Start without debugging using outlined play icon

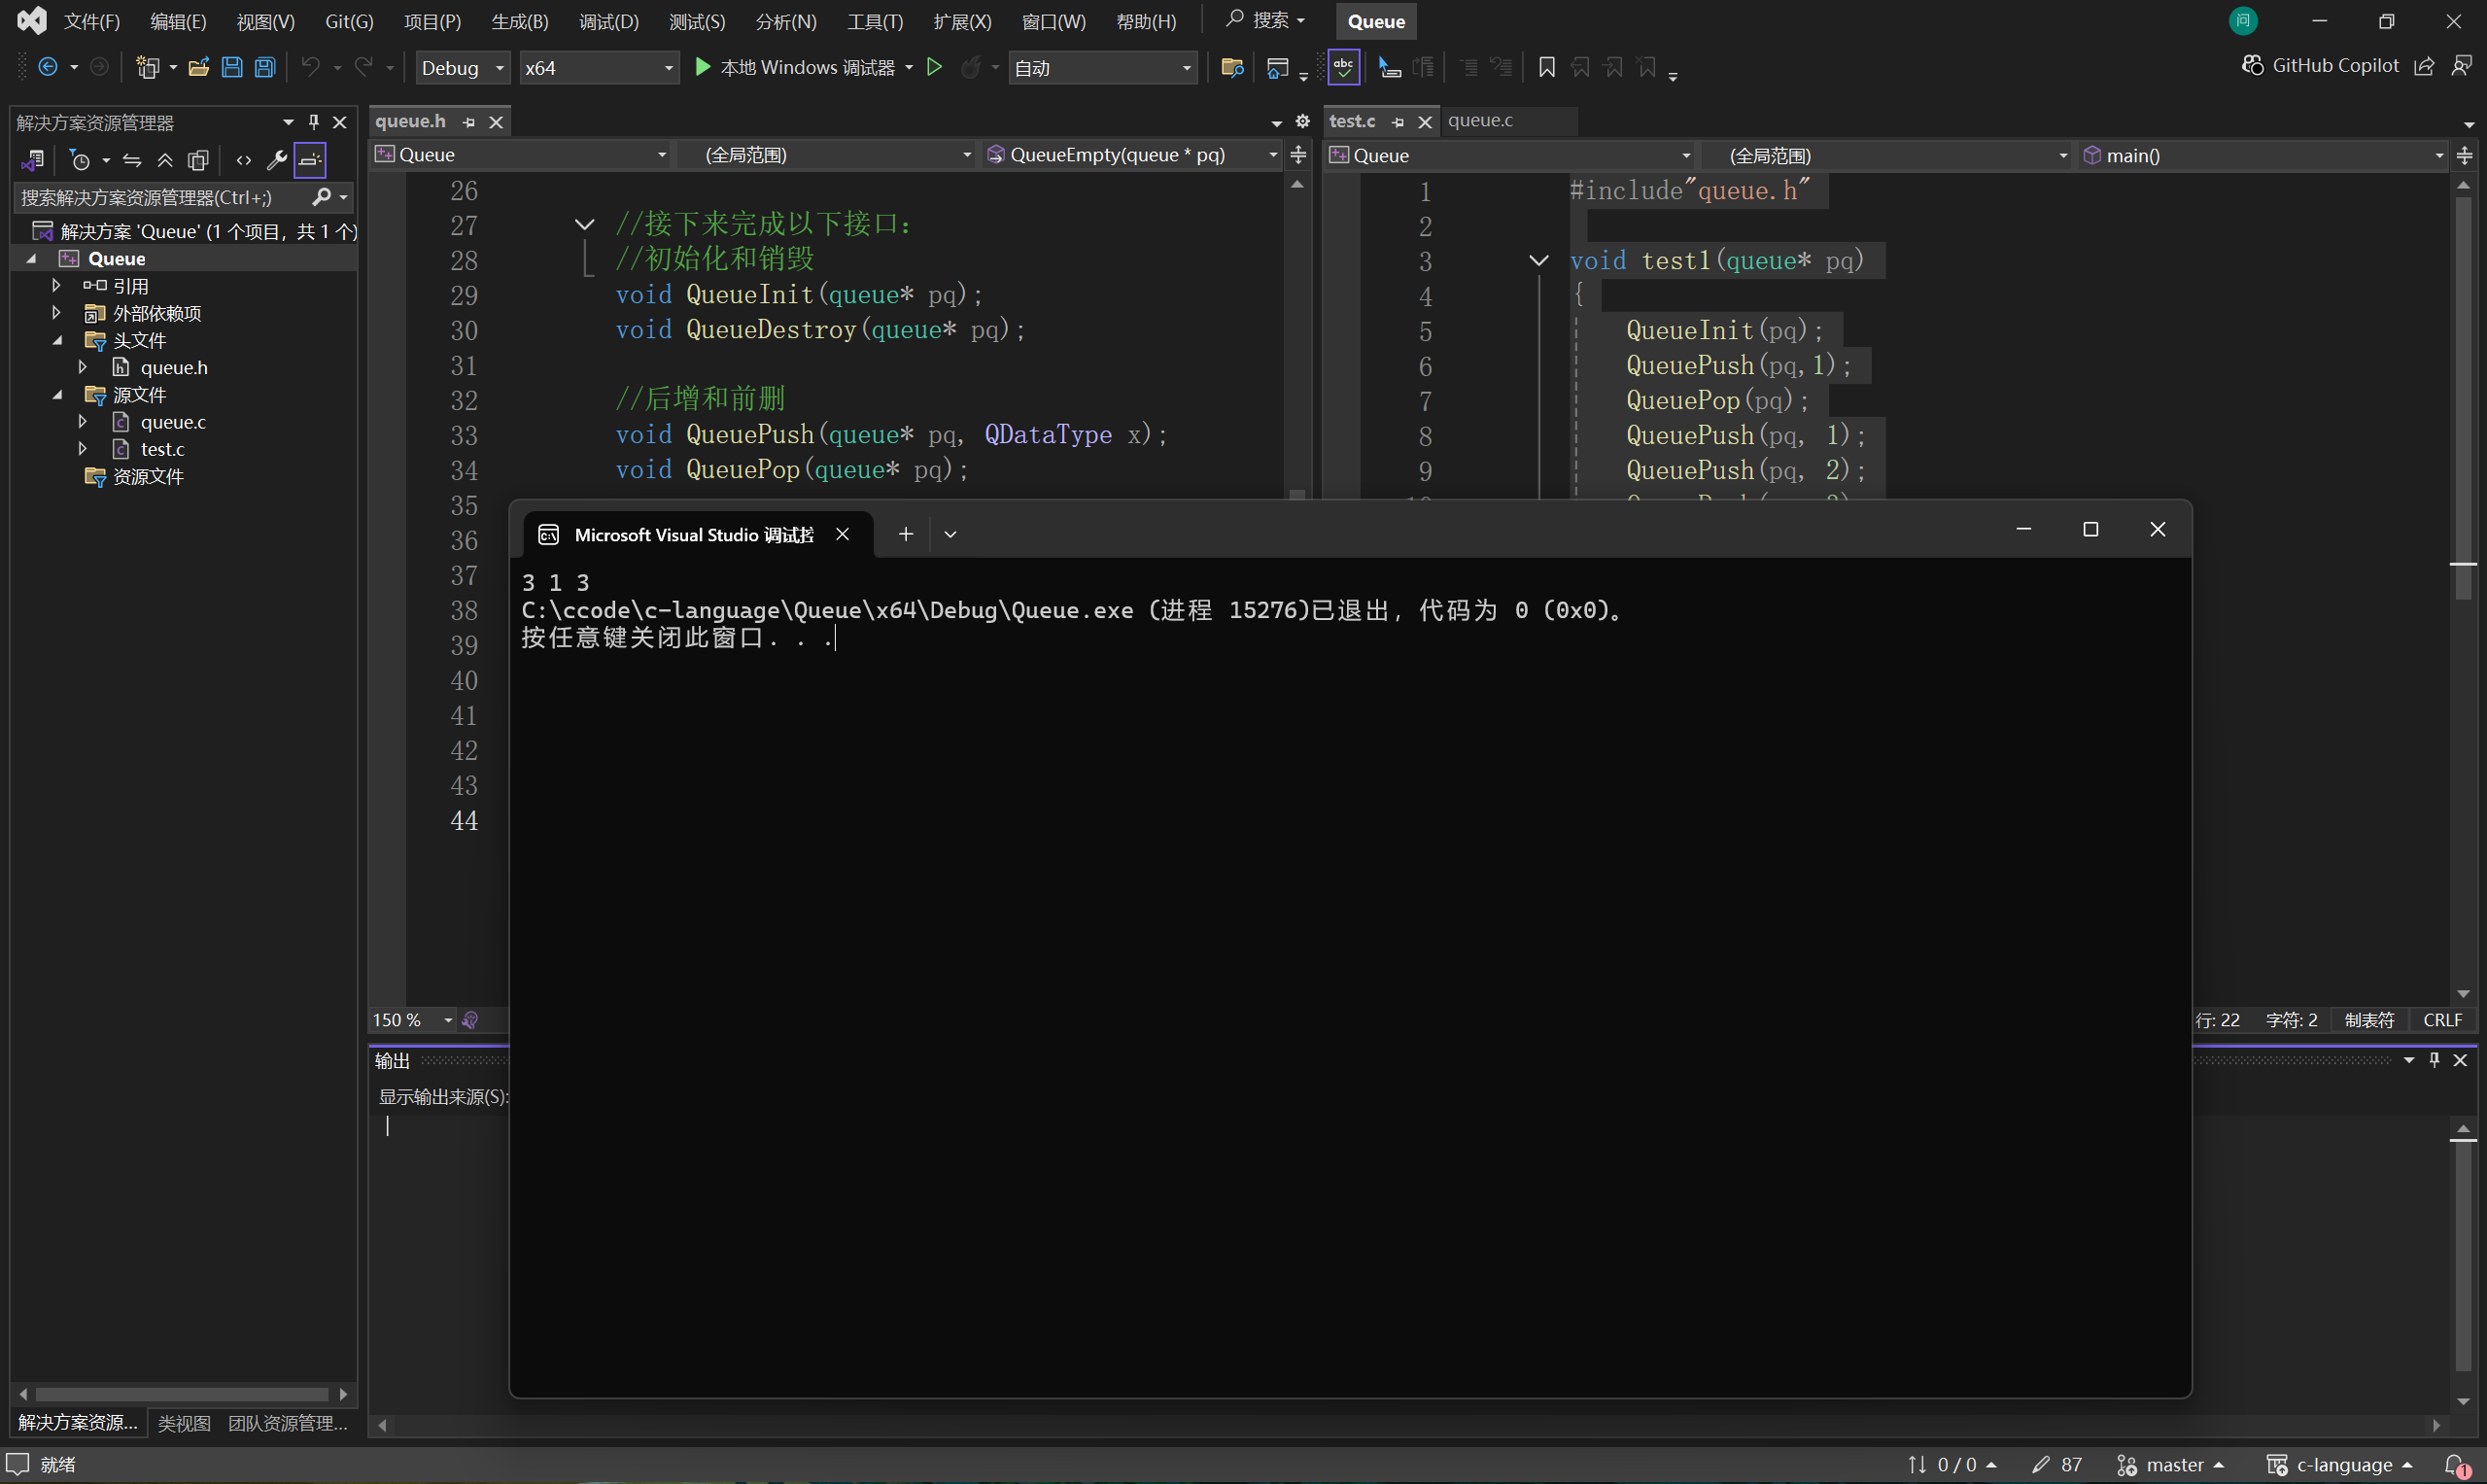(x=934, y=67)
